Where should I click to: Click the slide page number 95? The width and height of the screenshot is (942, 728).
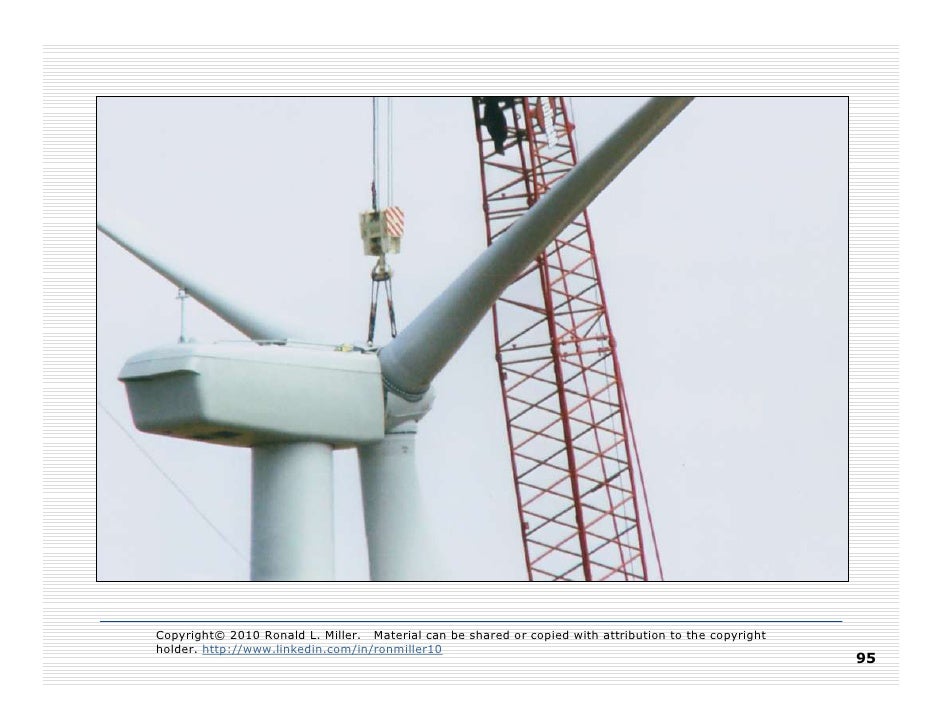click(866, 658)
